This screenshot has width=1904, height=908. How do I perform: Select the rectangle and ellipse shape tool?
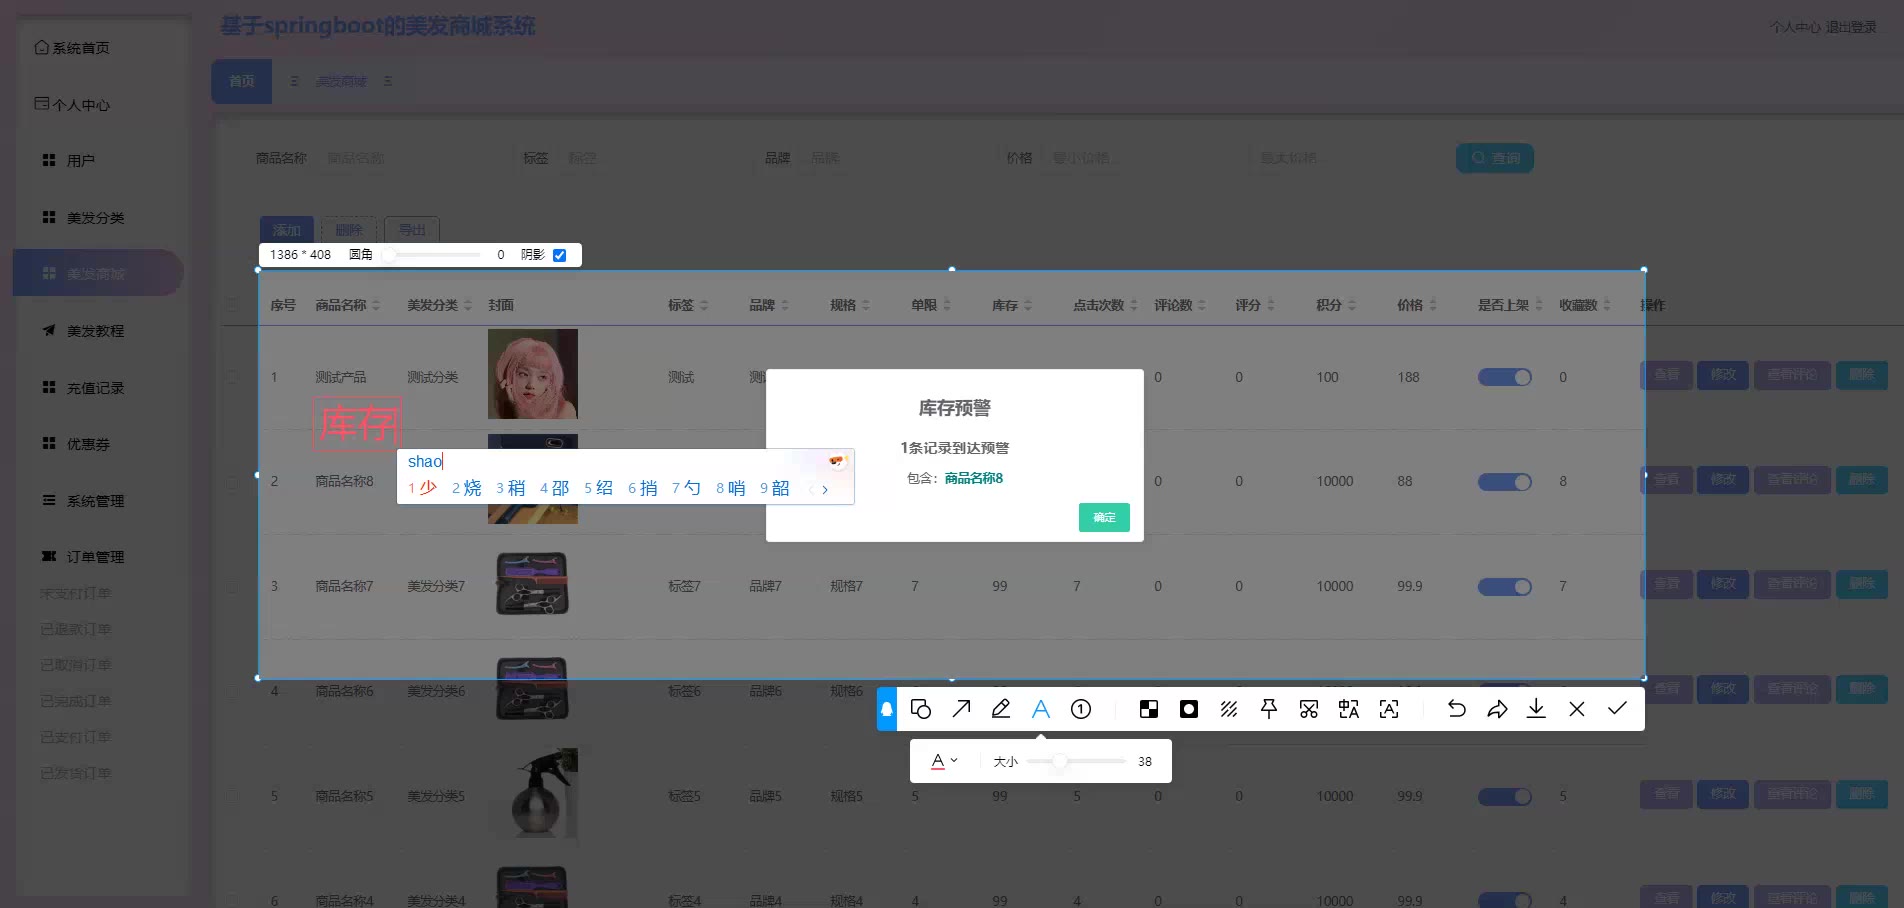pos(921,709)
